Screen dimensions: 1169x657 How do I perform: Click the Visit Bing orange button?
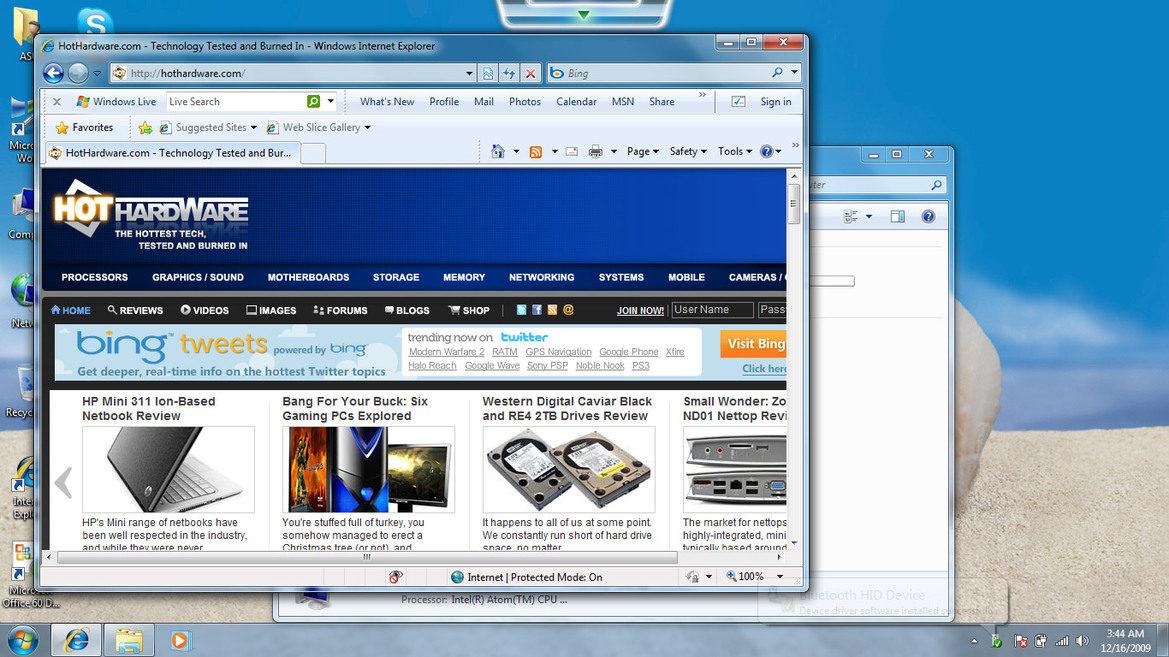(x=754, y=344)
